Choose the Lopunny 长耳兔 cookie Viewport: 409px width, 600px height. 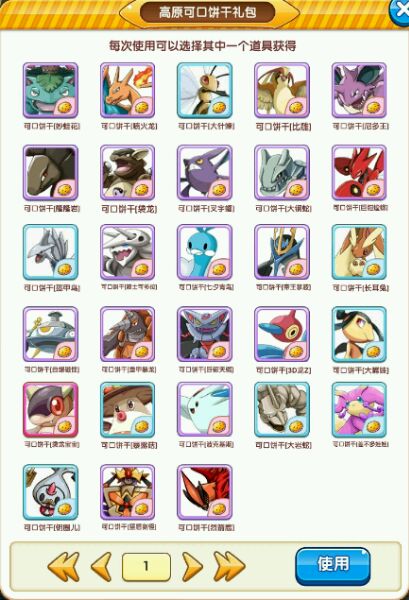click(x=359, y=252)
